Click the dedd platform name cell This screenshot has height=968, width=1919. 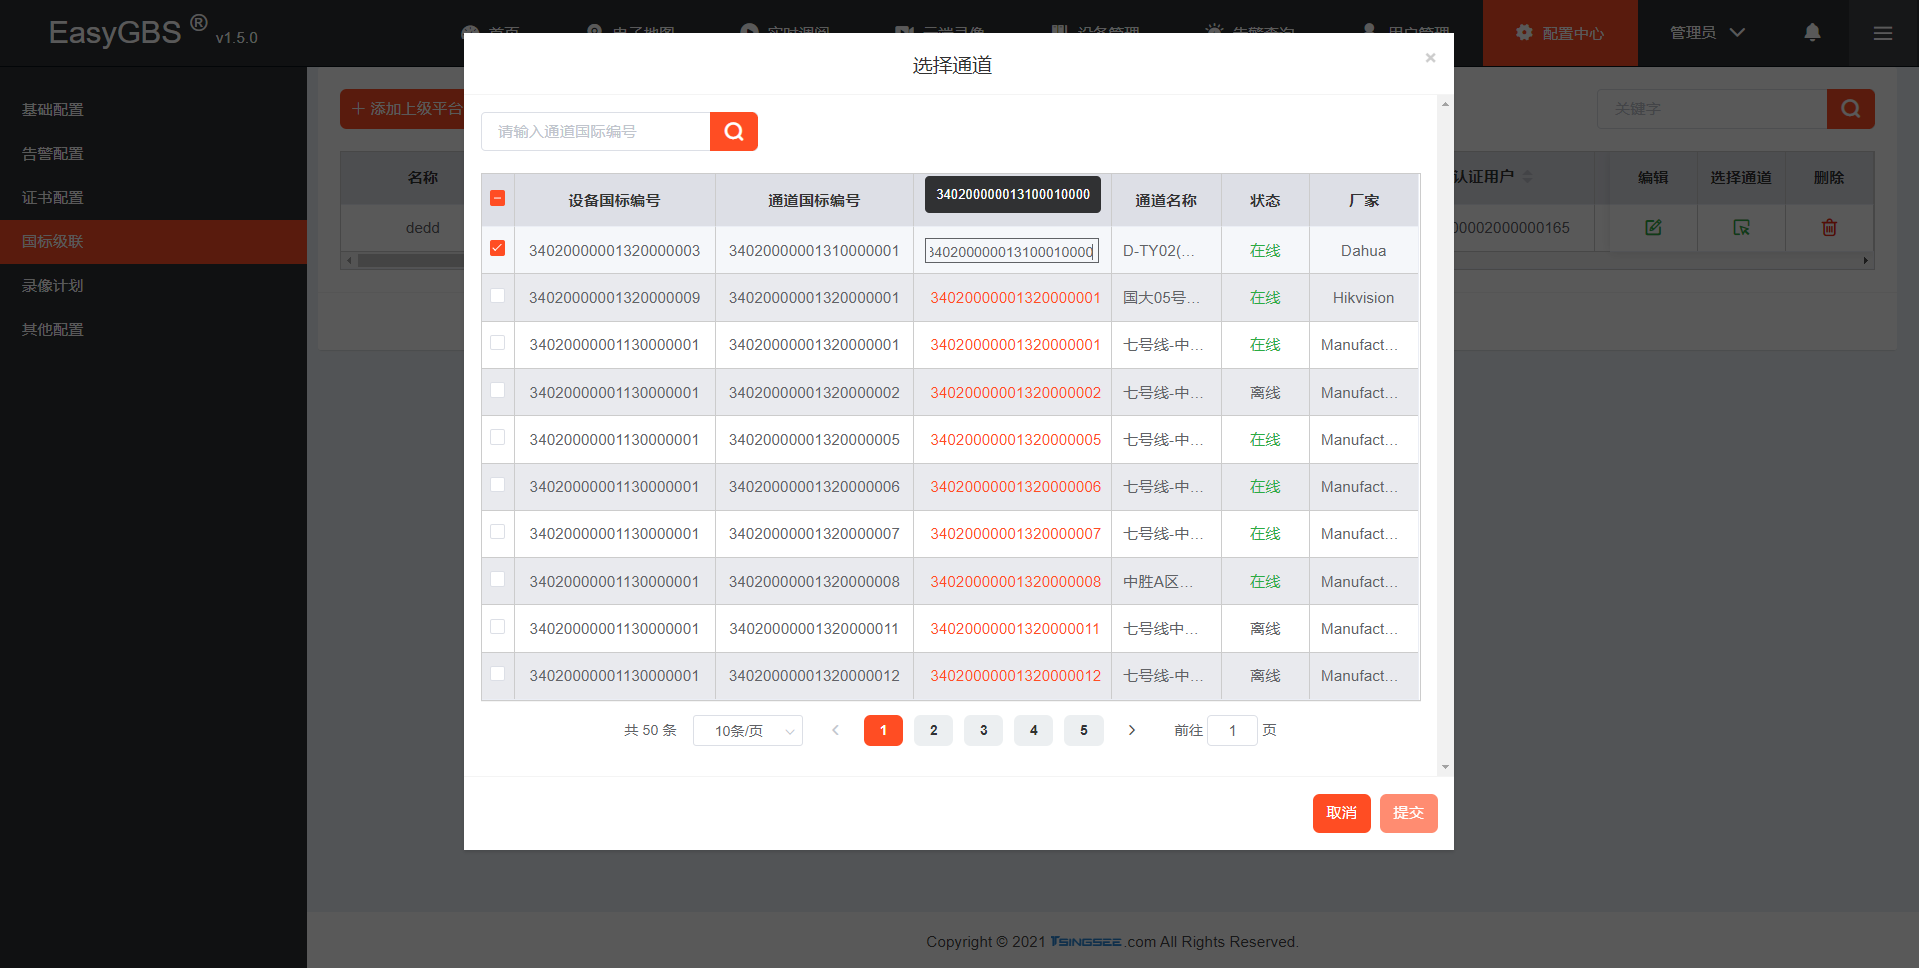pyautogui.click(x=423, y=228)
